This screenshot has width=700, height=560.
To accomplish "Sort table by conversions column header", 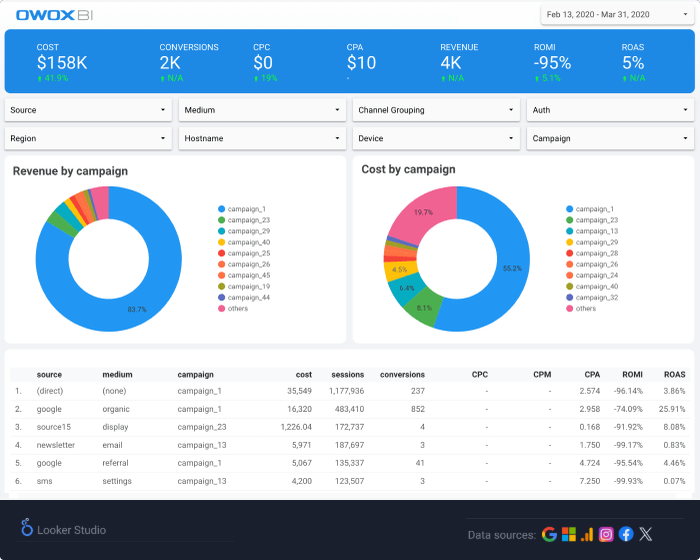I will click(402, 375).
